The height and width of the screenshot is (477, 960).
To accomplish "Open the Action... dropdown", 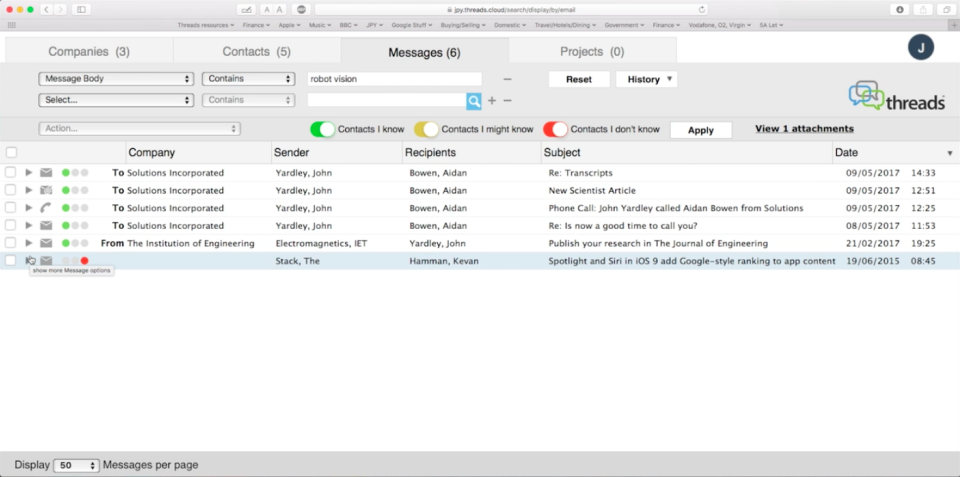I will [x=139, y=129].
